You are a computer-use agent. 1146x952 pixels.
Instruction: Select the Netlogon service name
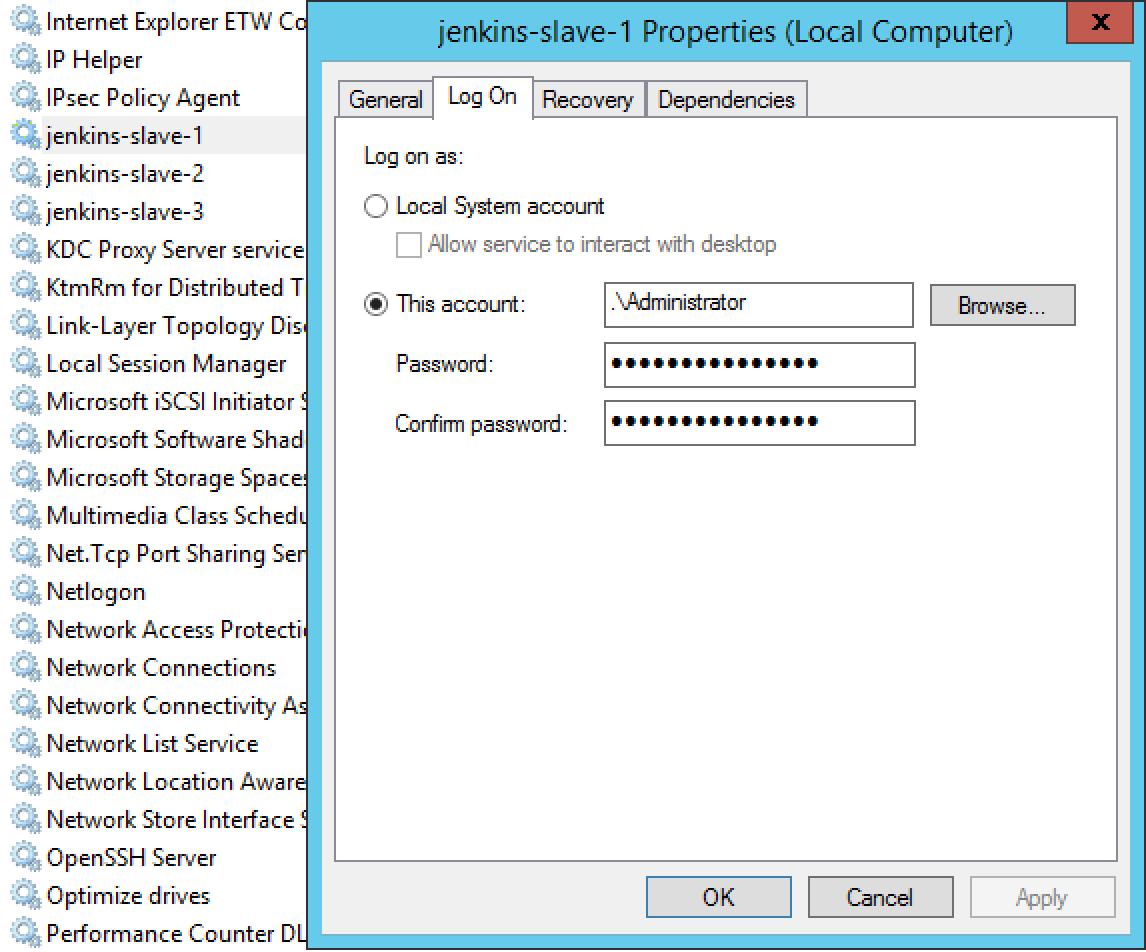click(x=96, y=592)
